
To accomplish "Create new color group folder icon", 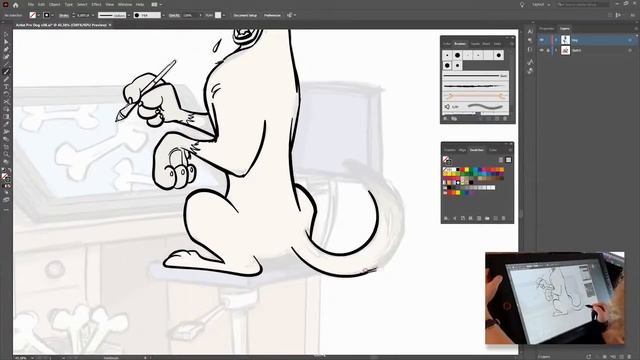I will pyautogui.click(x=487, y=218).
